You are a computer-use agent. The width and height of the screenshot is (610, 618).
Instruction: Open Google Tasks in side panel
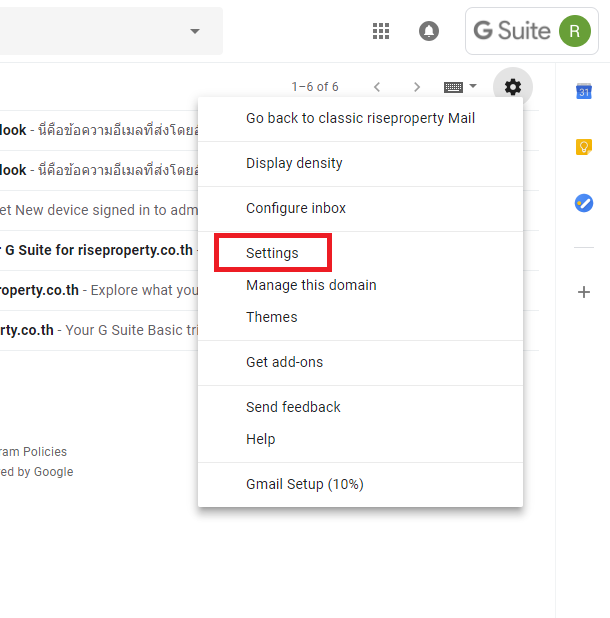[584, 203]
